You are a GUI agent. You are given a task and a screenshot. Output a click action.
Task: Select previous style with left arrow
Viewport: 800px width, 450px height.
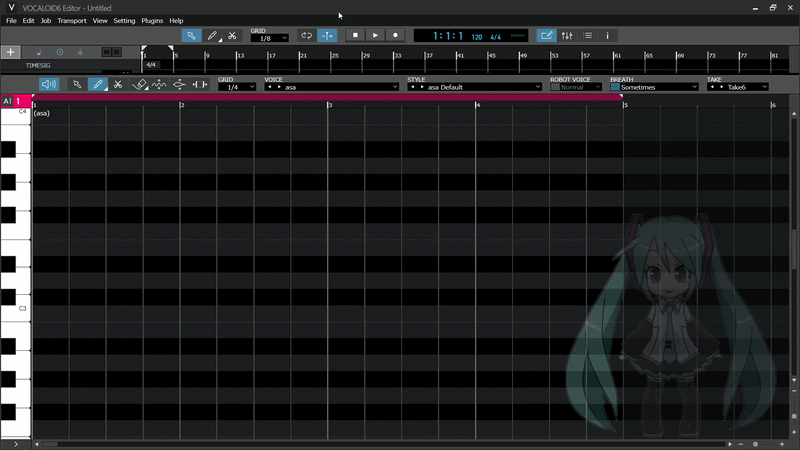tap(413, 87)
